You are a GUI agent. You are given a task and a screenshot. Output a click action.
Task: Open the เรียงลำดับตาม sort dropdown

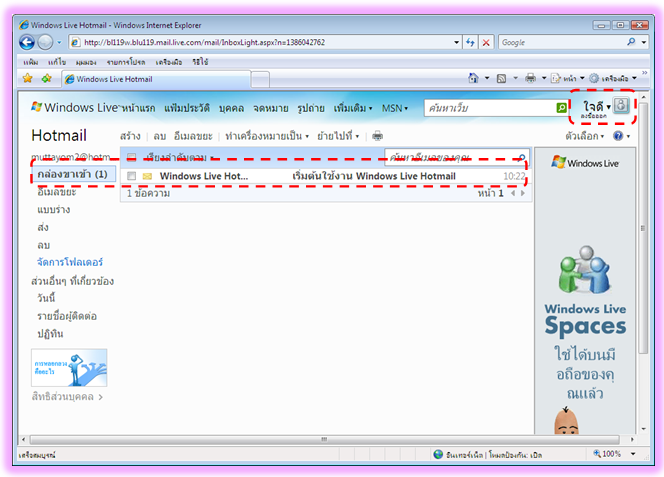tap(180, 158)
